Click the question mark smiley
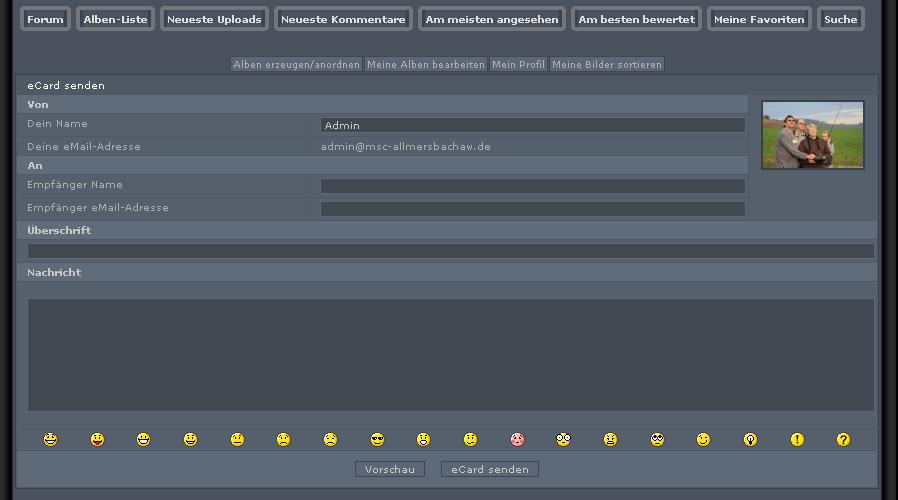898x500 pixels. coord(843,439)
